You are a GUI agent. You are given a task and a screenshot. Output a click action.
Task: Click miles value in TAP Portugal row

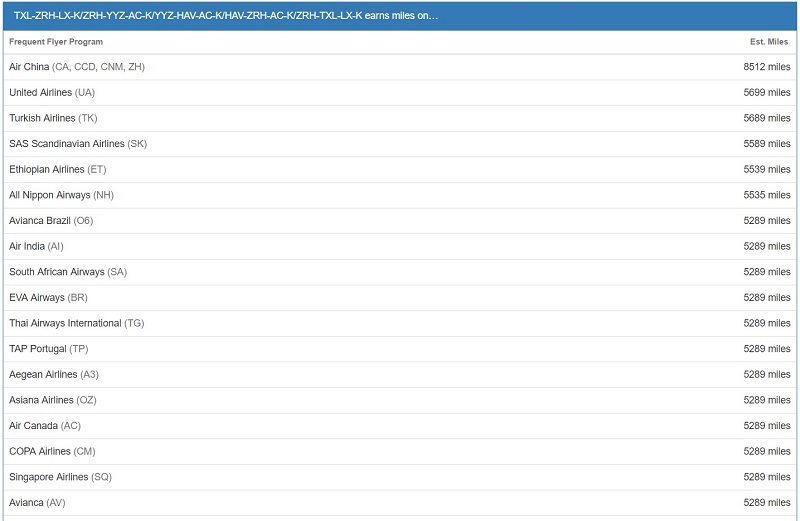pyautogui.click(x=767, y=349)
